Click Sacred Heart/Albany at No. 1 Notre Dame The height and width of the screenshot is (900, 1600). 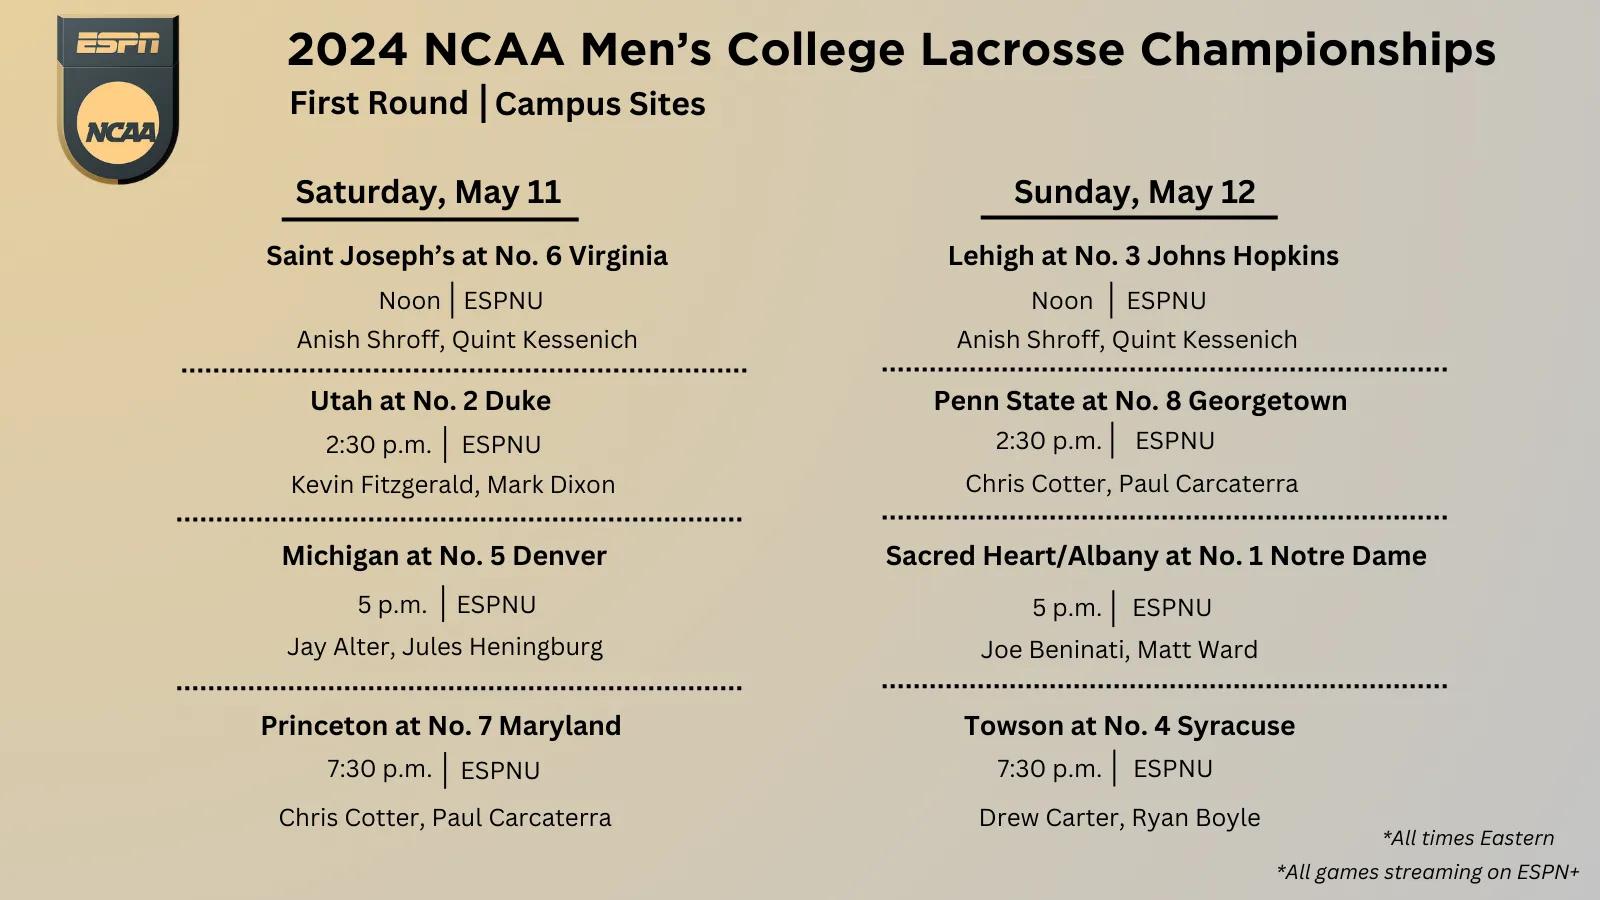coord(1156,556)
